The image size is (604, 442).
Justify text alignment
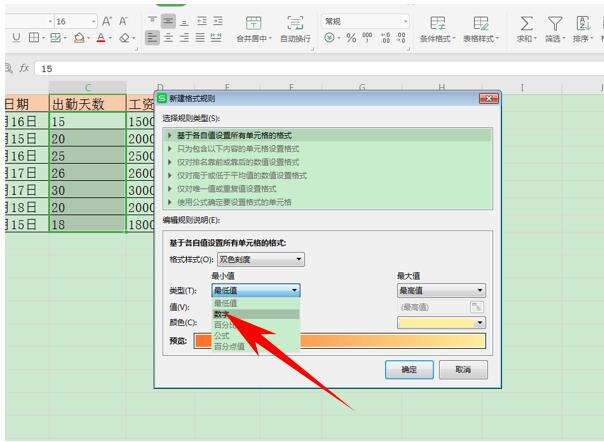tap(200, 38)
